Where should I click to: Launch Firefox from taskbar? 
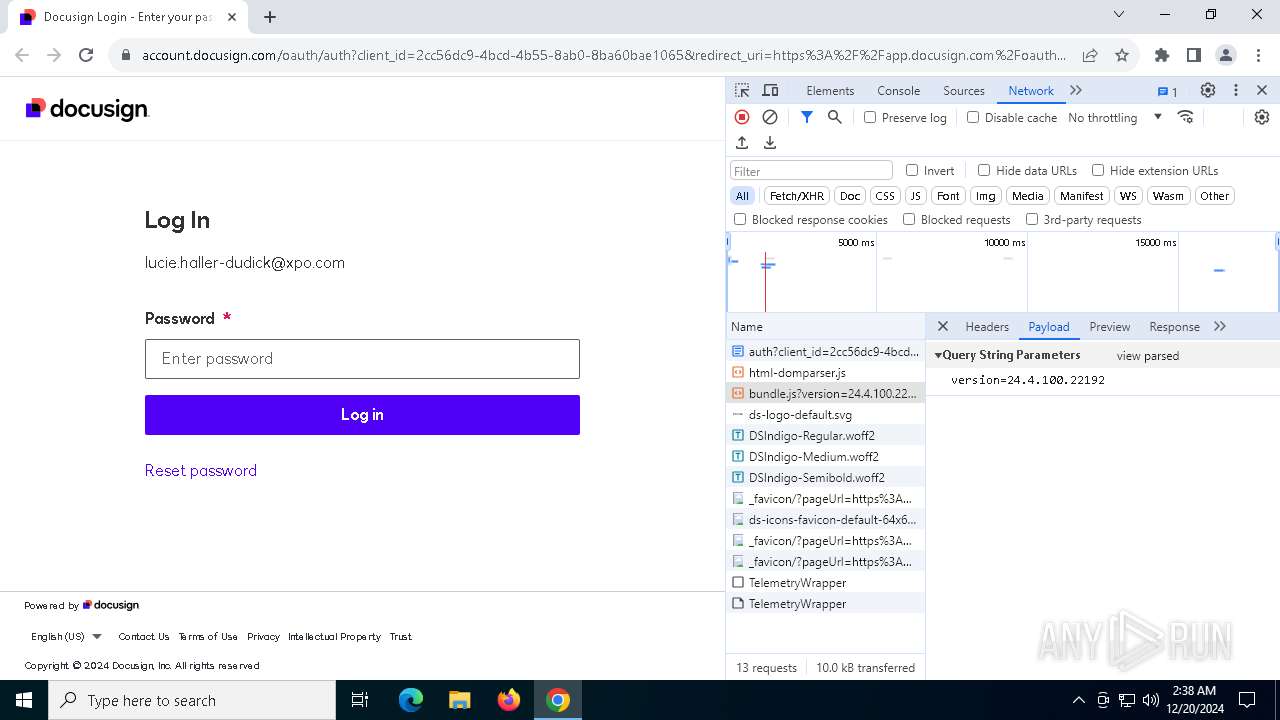509,700
